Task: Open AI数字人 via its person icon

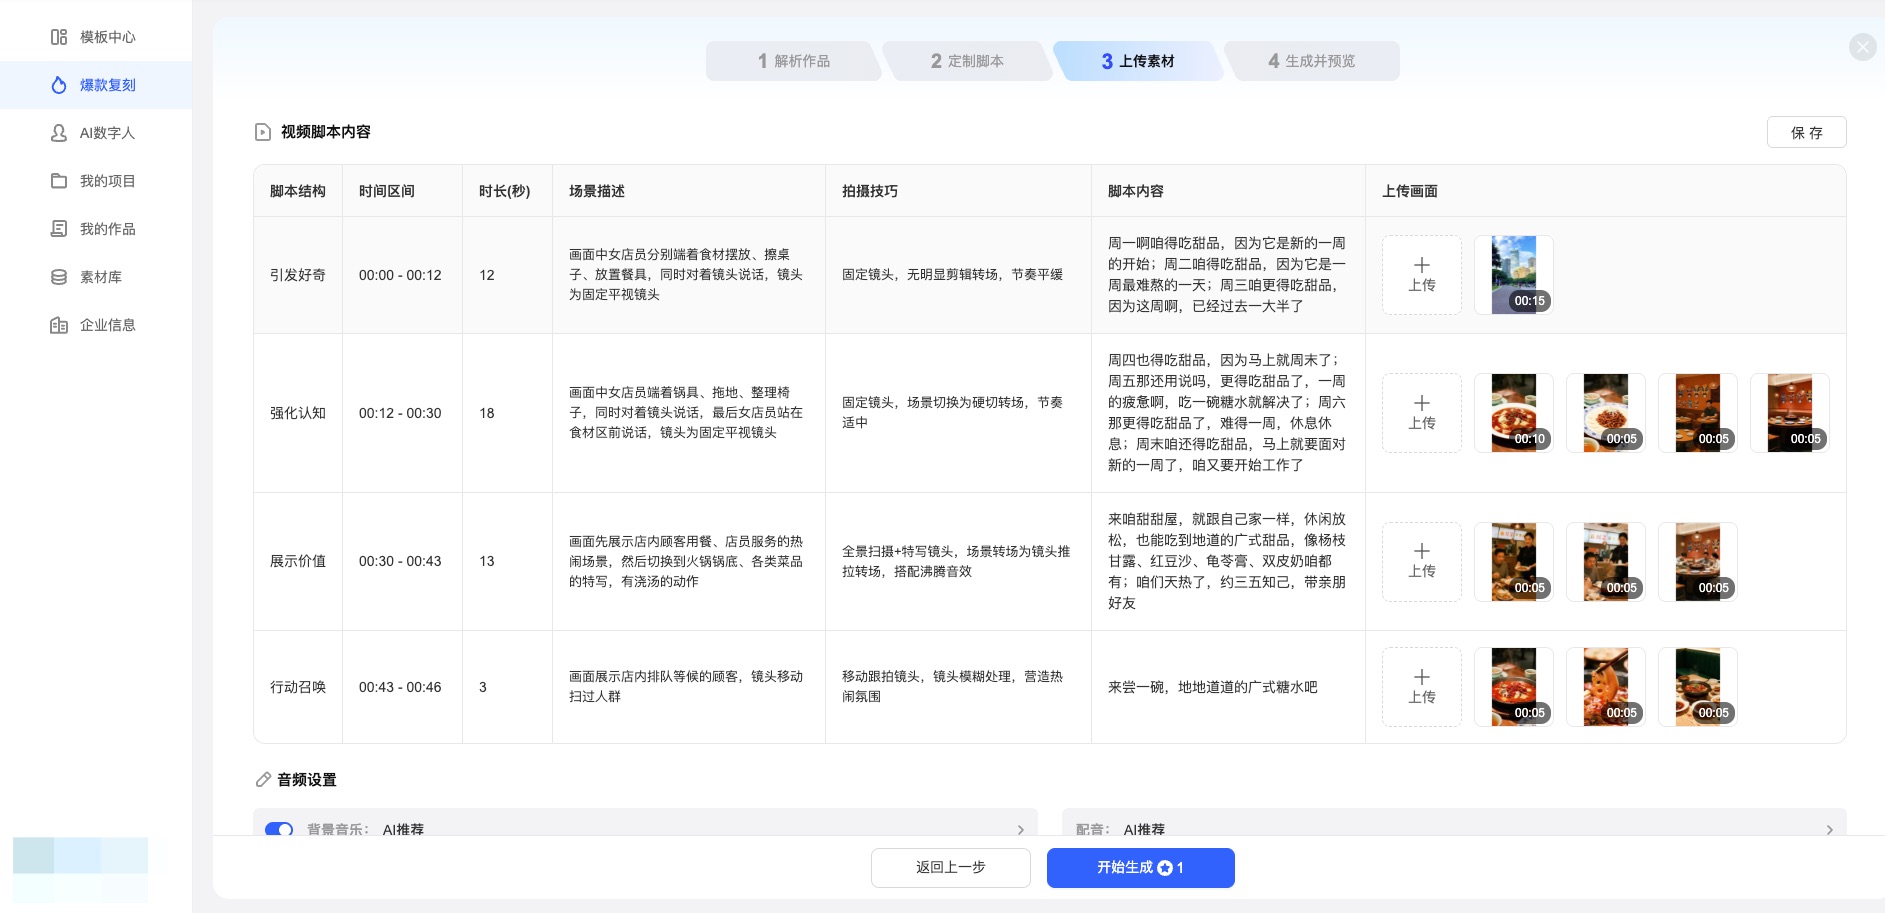Action: click(x=59, y=133)
